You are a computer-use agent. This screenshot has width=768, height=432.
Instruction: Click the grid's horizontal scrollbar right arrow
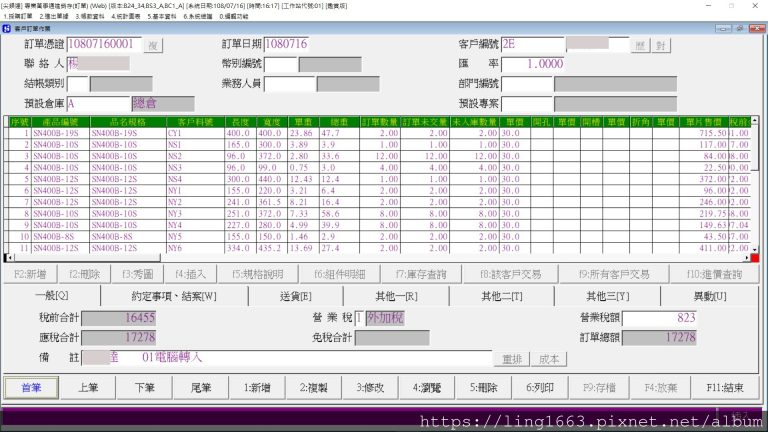(x=747, y=258)
